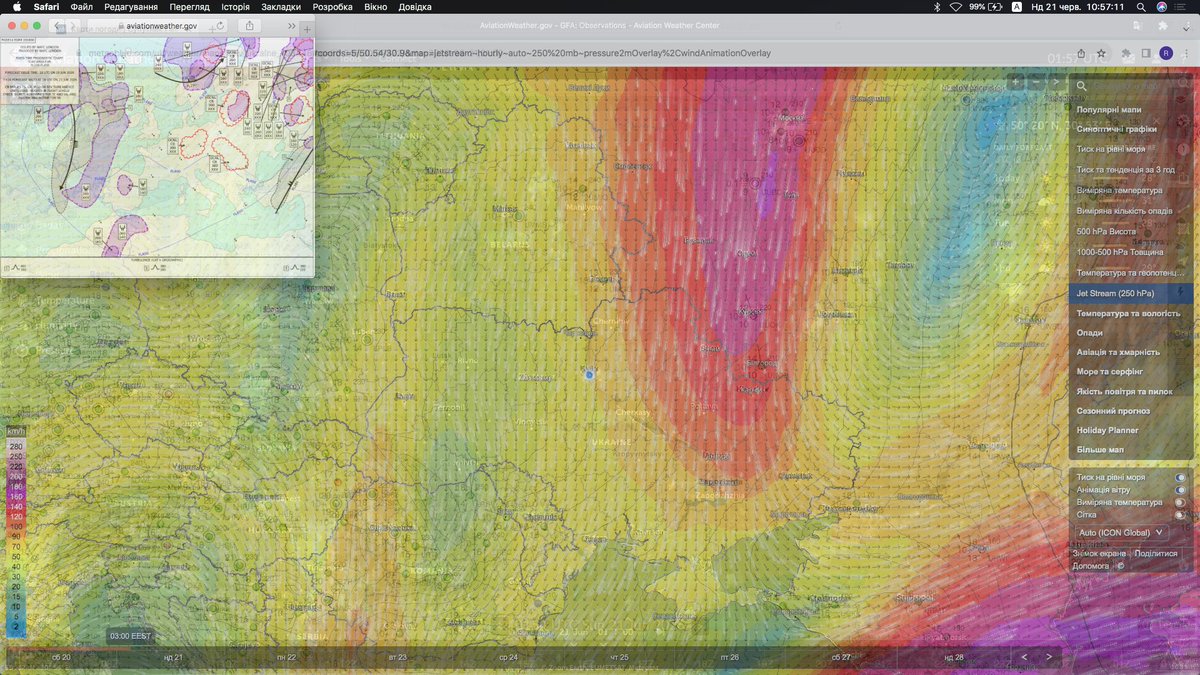Open the Файл menu

82,7
